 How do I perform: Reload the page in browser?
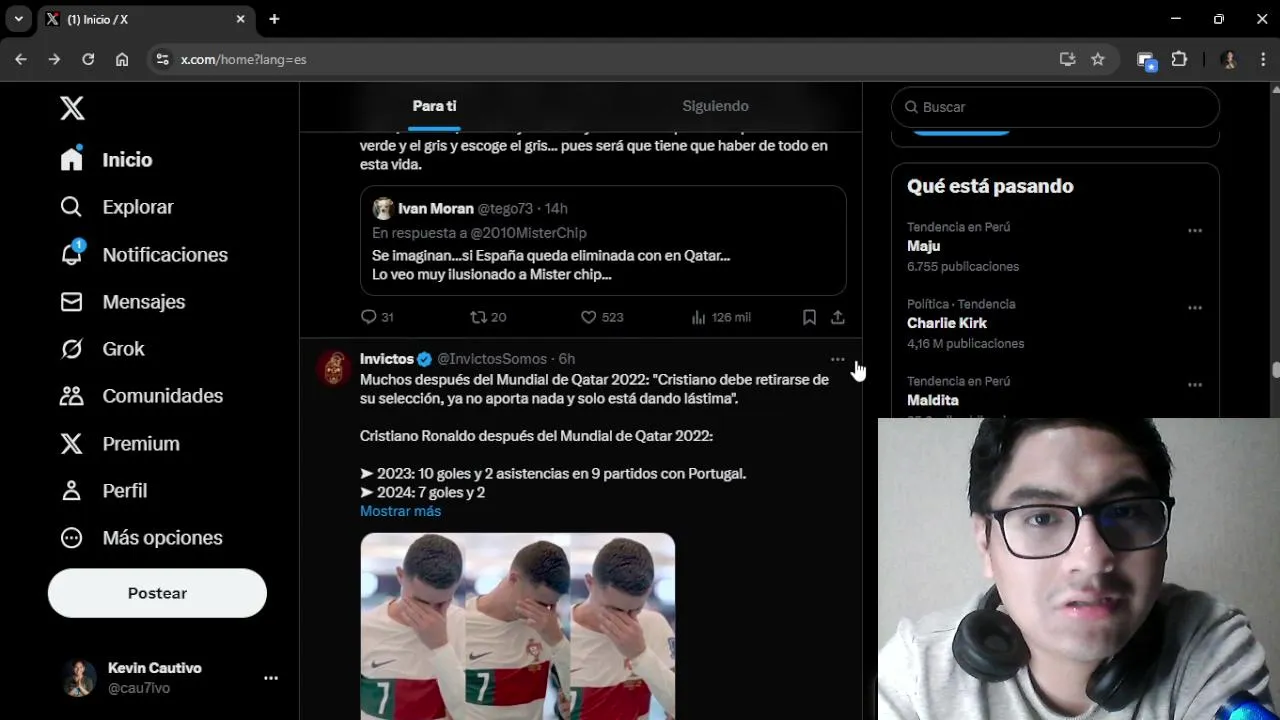[x=88, y=59]
